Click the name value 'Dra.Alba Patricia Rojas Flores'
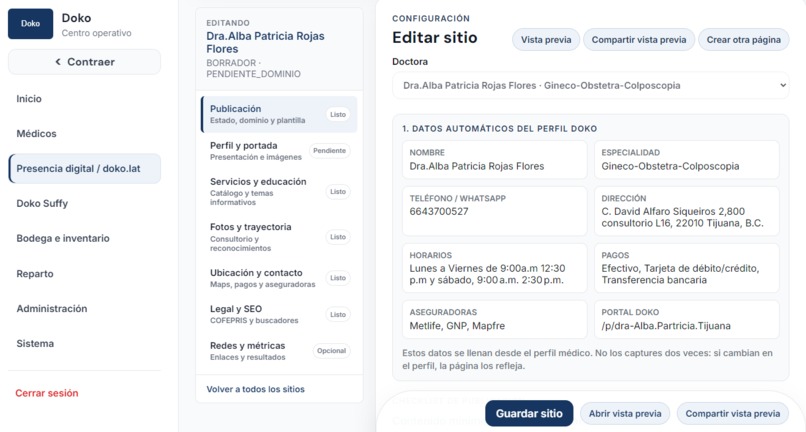 point(477,166)
